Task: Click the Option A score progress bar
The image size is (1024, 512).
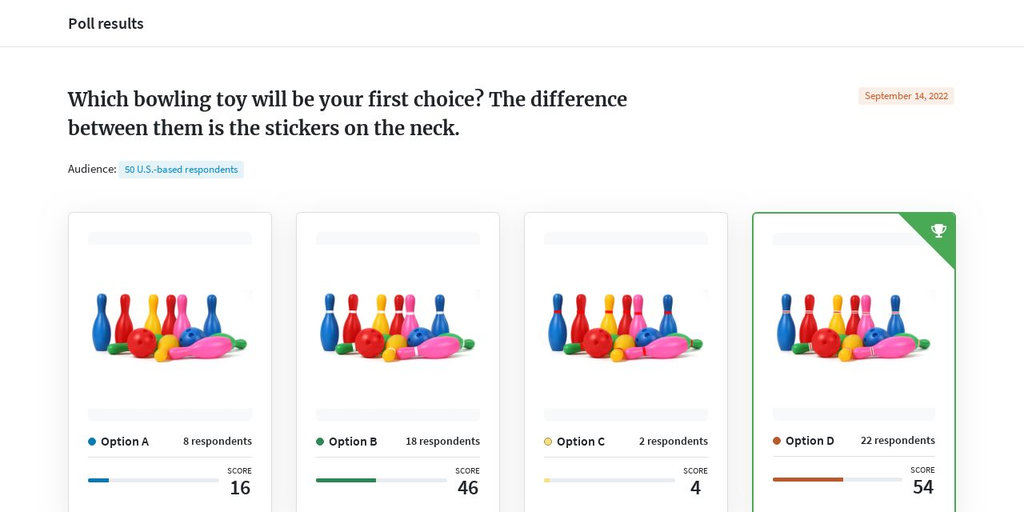Action: [x=153, y=480]
